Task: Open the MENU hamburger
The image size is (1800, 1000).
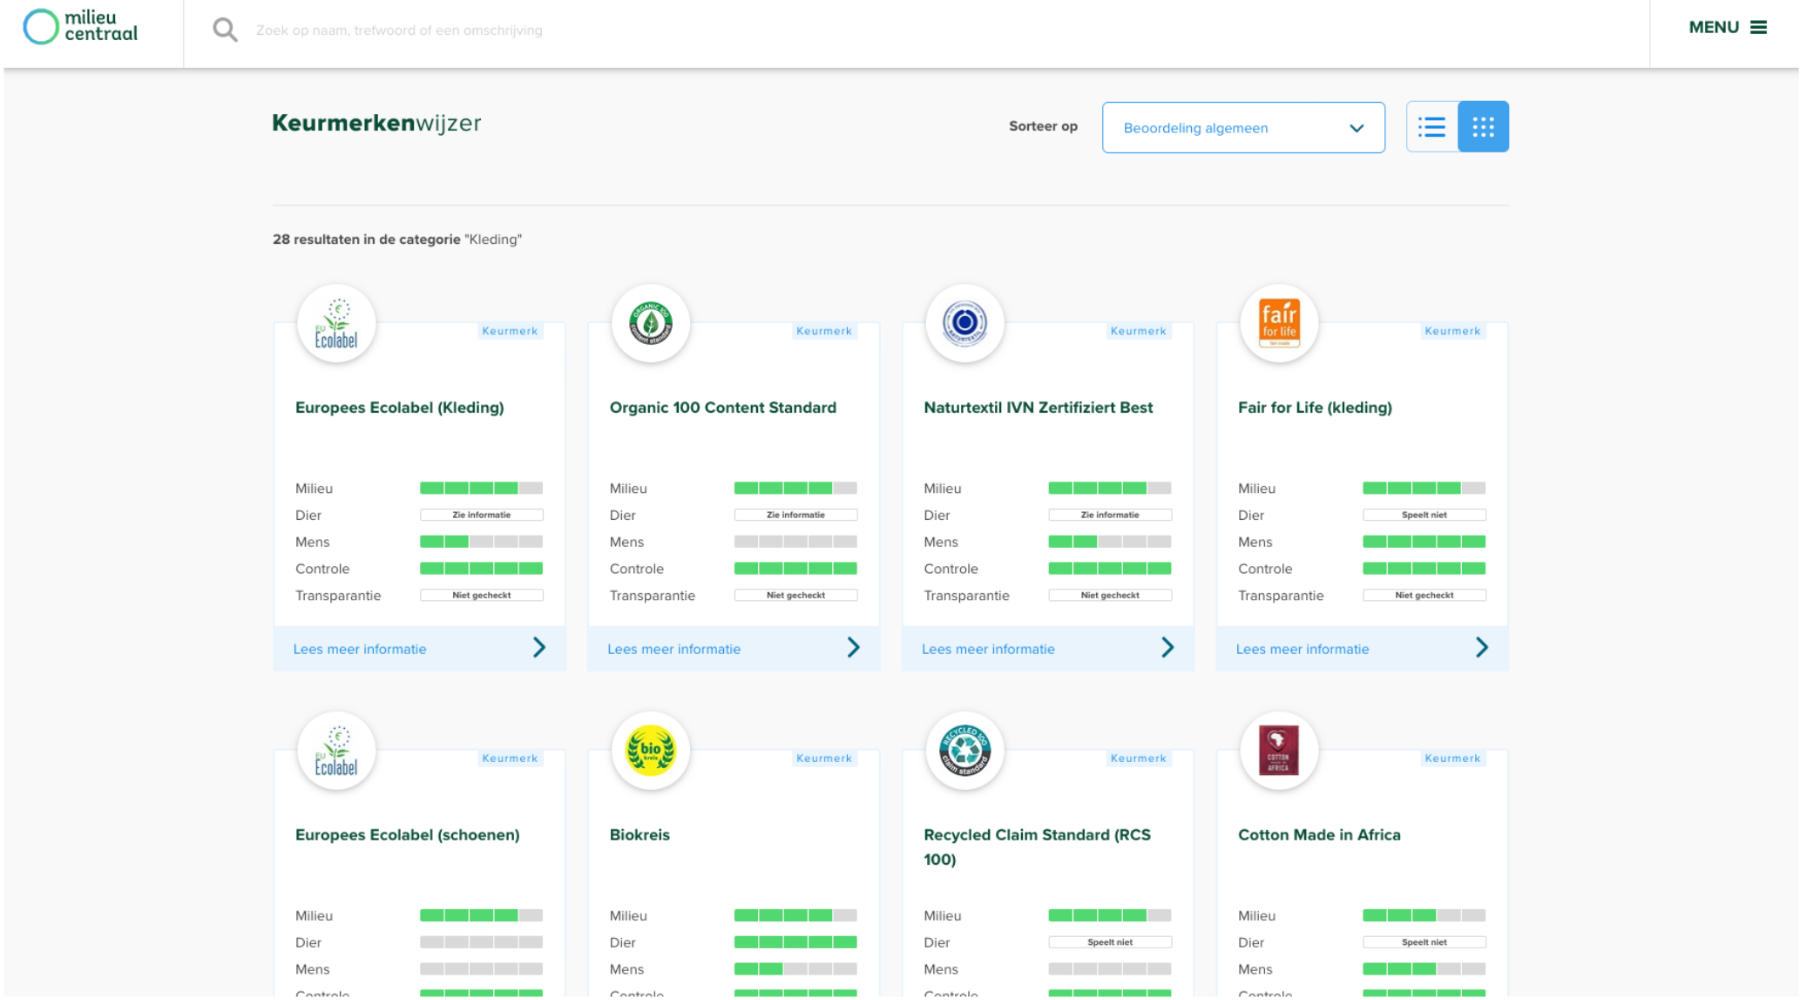Action: tap(1727, 28)
